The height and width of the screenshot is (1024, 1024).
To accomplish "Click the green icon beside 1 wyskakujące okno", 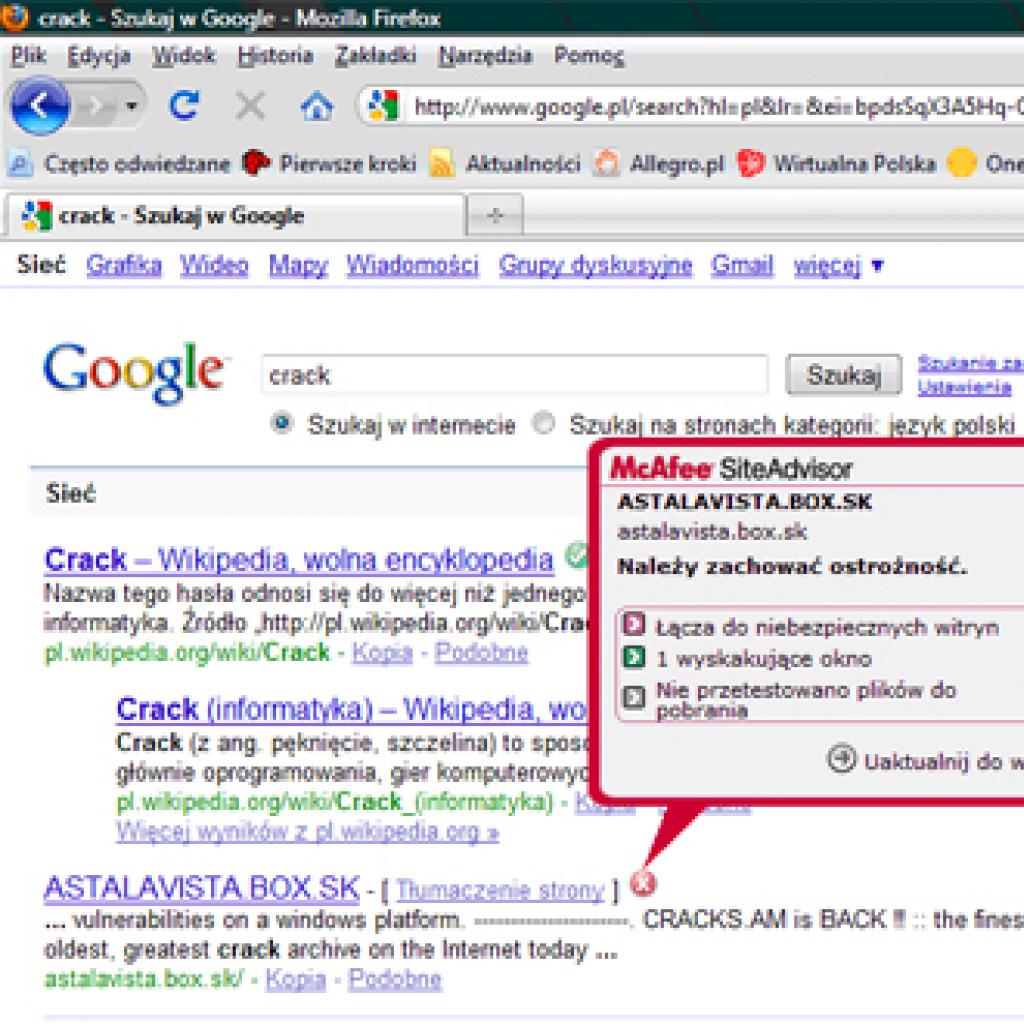I will [633, 657].
